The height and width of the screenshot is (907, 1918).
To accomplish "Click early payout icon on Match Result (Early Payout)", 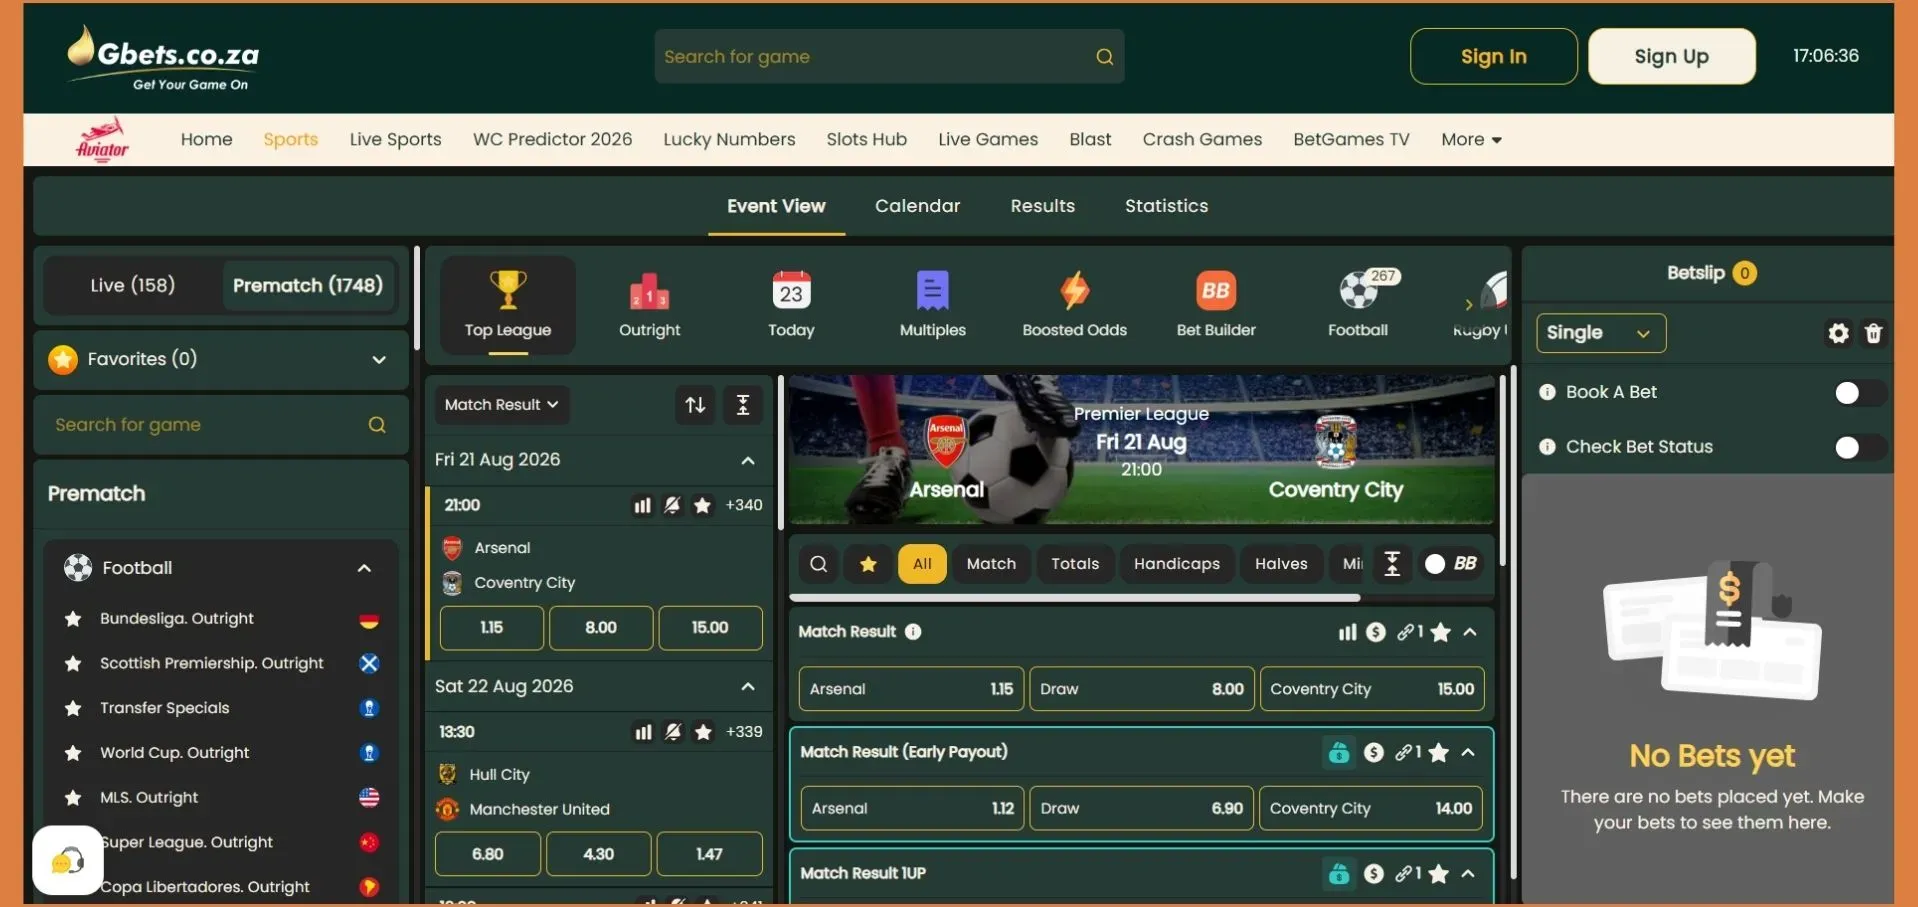I will [1338, 752].
